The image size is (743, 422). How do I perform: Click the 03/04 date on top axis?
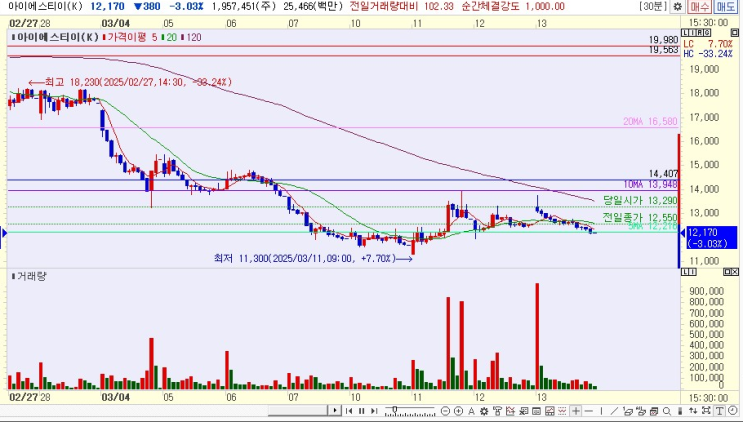(x=116, y=23)
